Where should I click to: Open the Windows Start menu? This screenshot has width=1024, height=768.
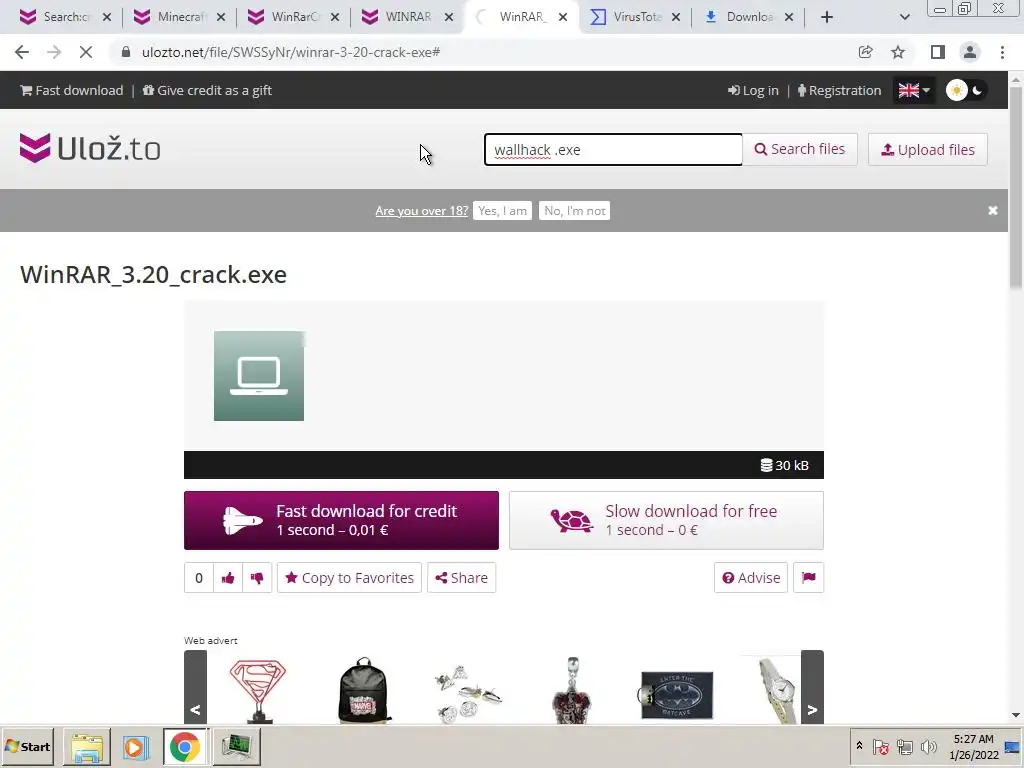click(x=27, y=746)
